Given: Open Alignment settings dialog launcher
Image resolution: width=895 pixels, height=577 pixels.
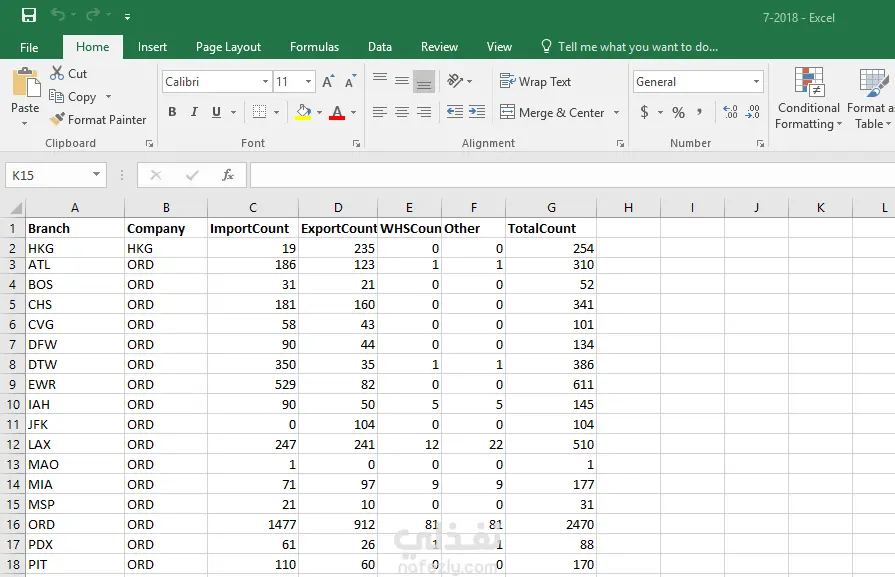Looking at the screenshot, I should [620, 144].
